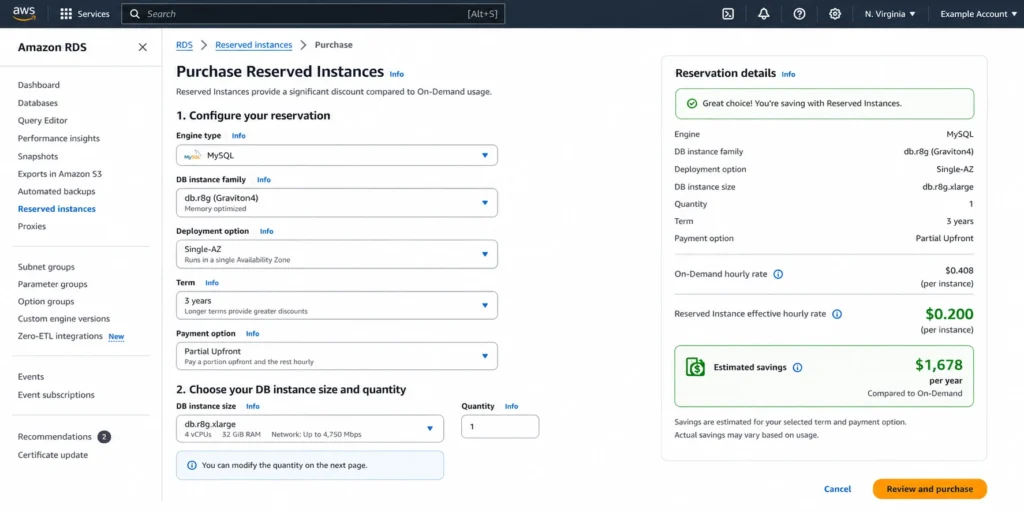Open Recommendations in sidebar
This screenshot has width=1024, height=512.
(54, 437)
